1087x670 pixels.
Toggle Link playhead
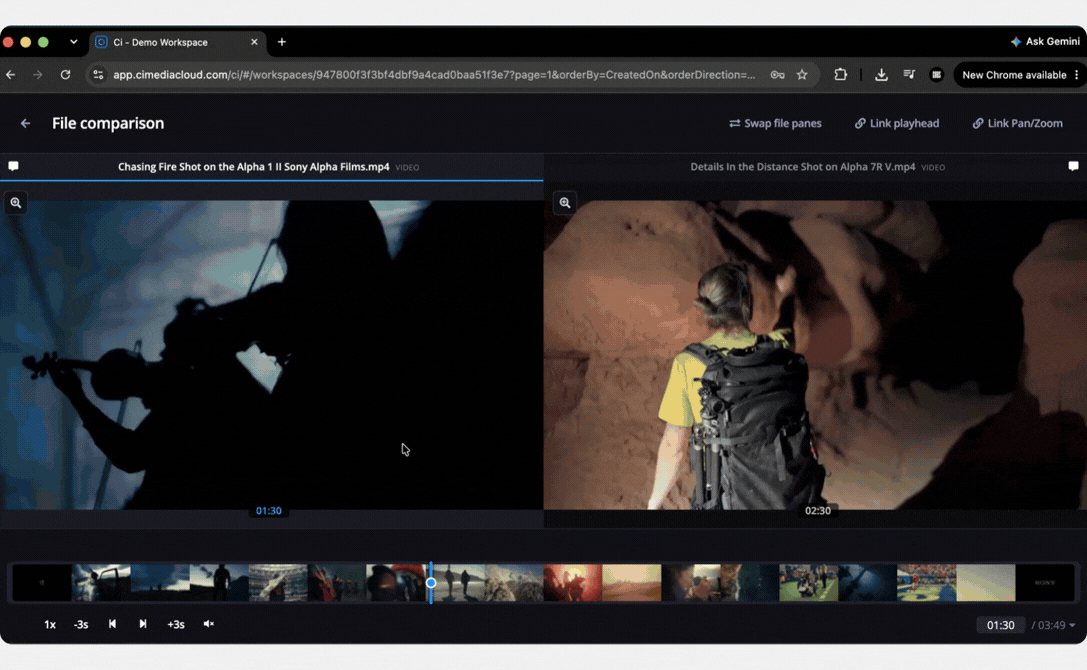pos(896,123)
